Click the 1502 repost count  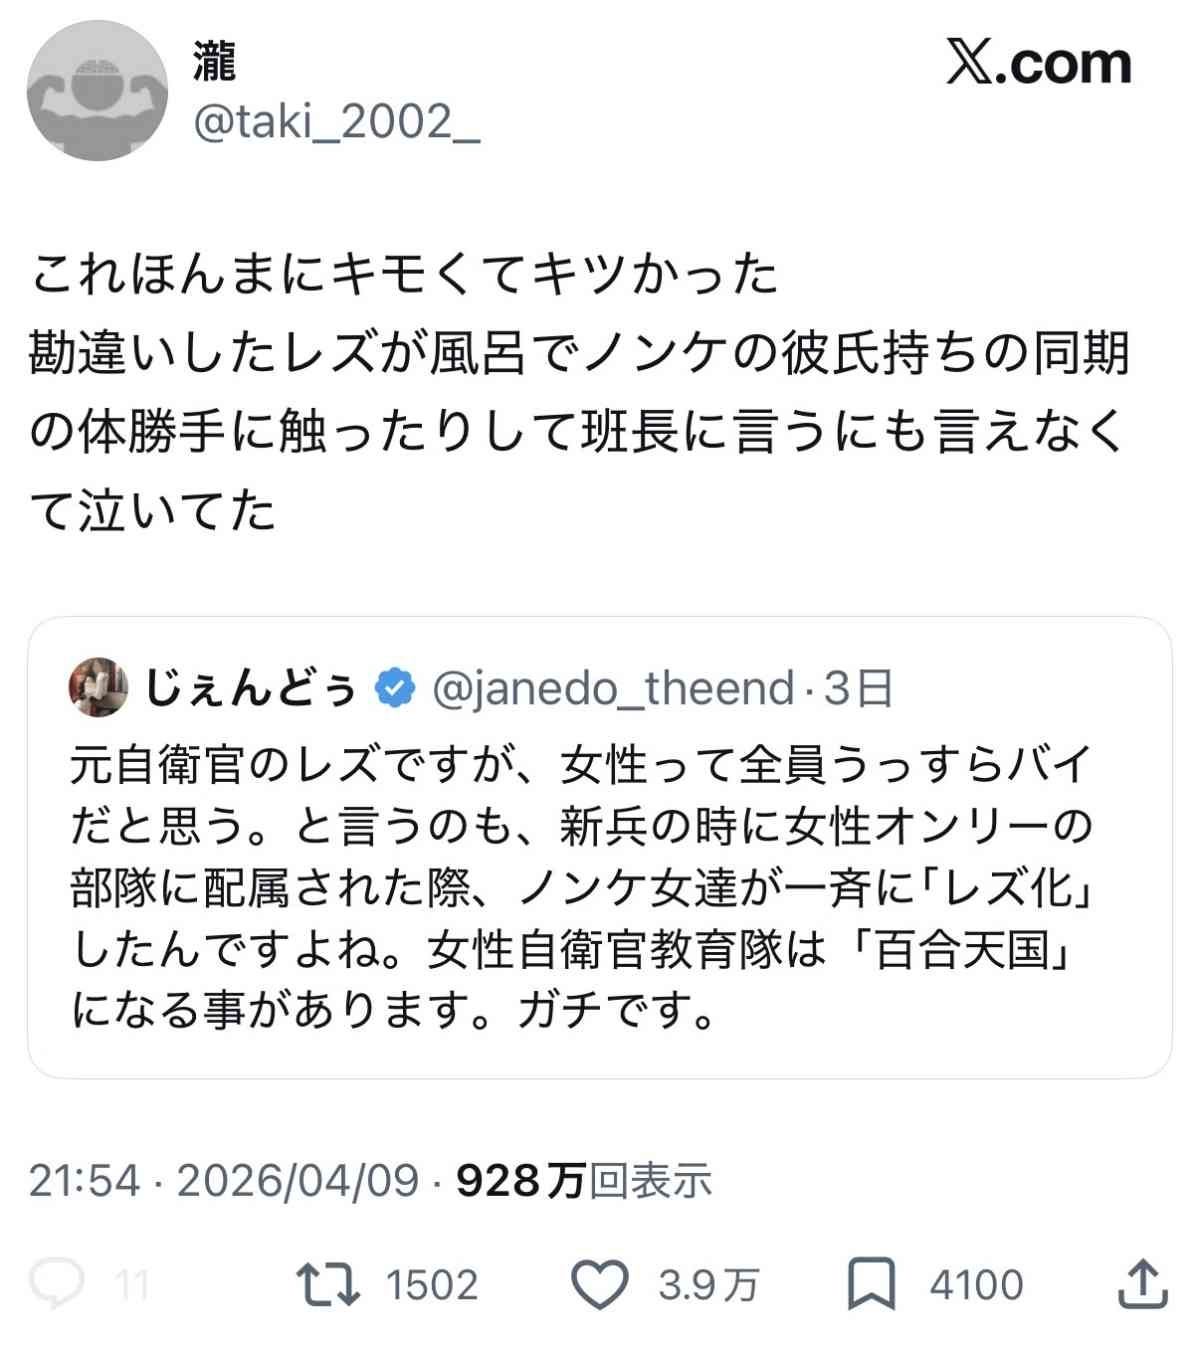[432, 1285]
